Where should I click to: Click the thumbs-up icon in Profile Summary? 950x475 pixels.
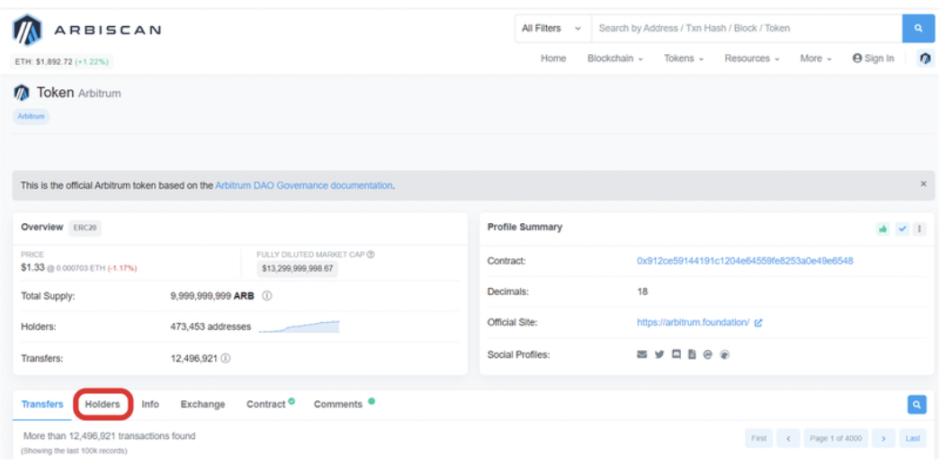tap(882, 228)
